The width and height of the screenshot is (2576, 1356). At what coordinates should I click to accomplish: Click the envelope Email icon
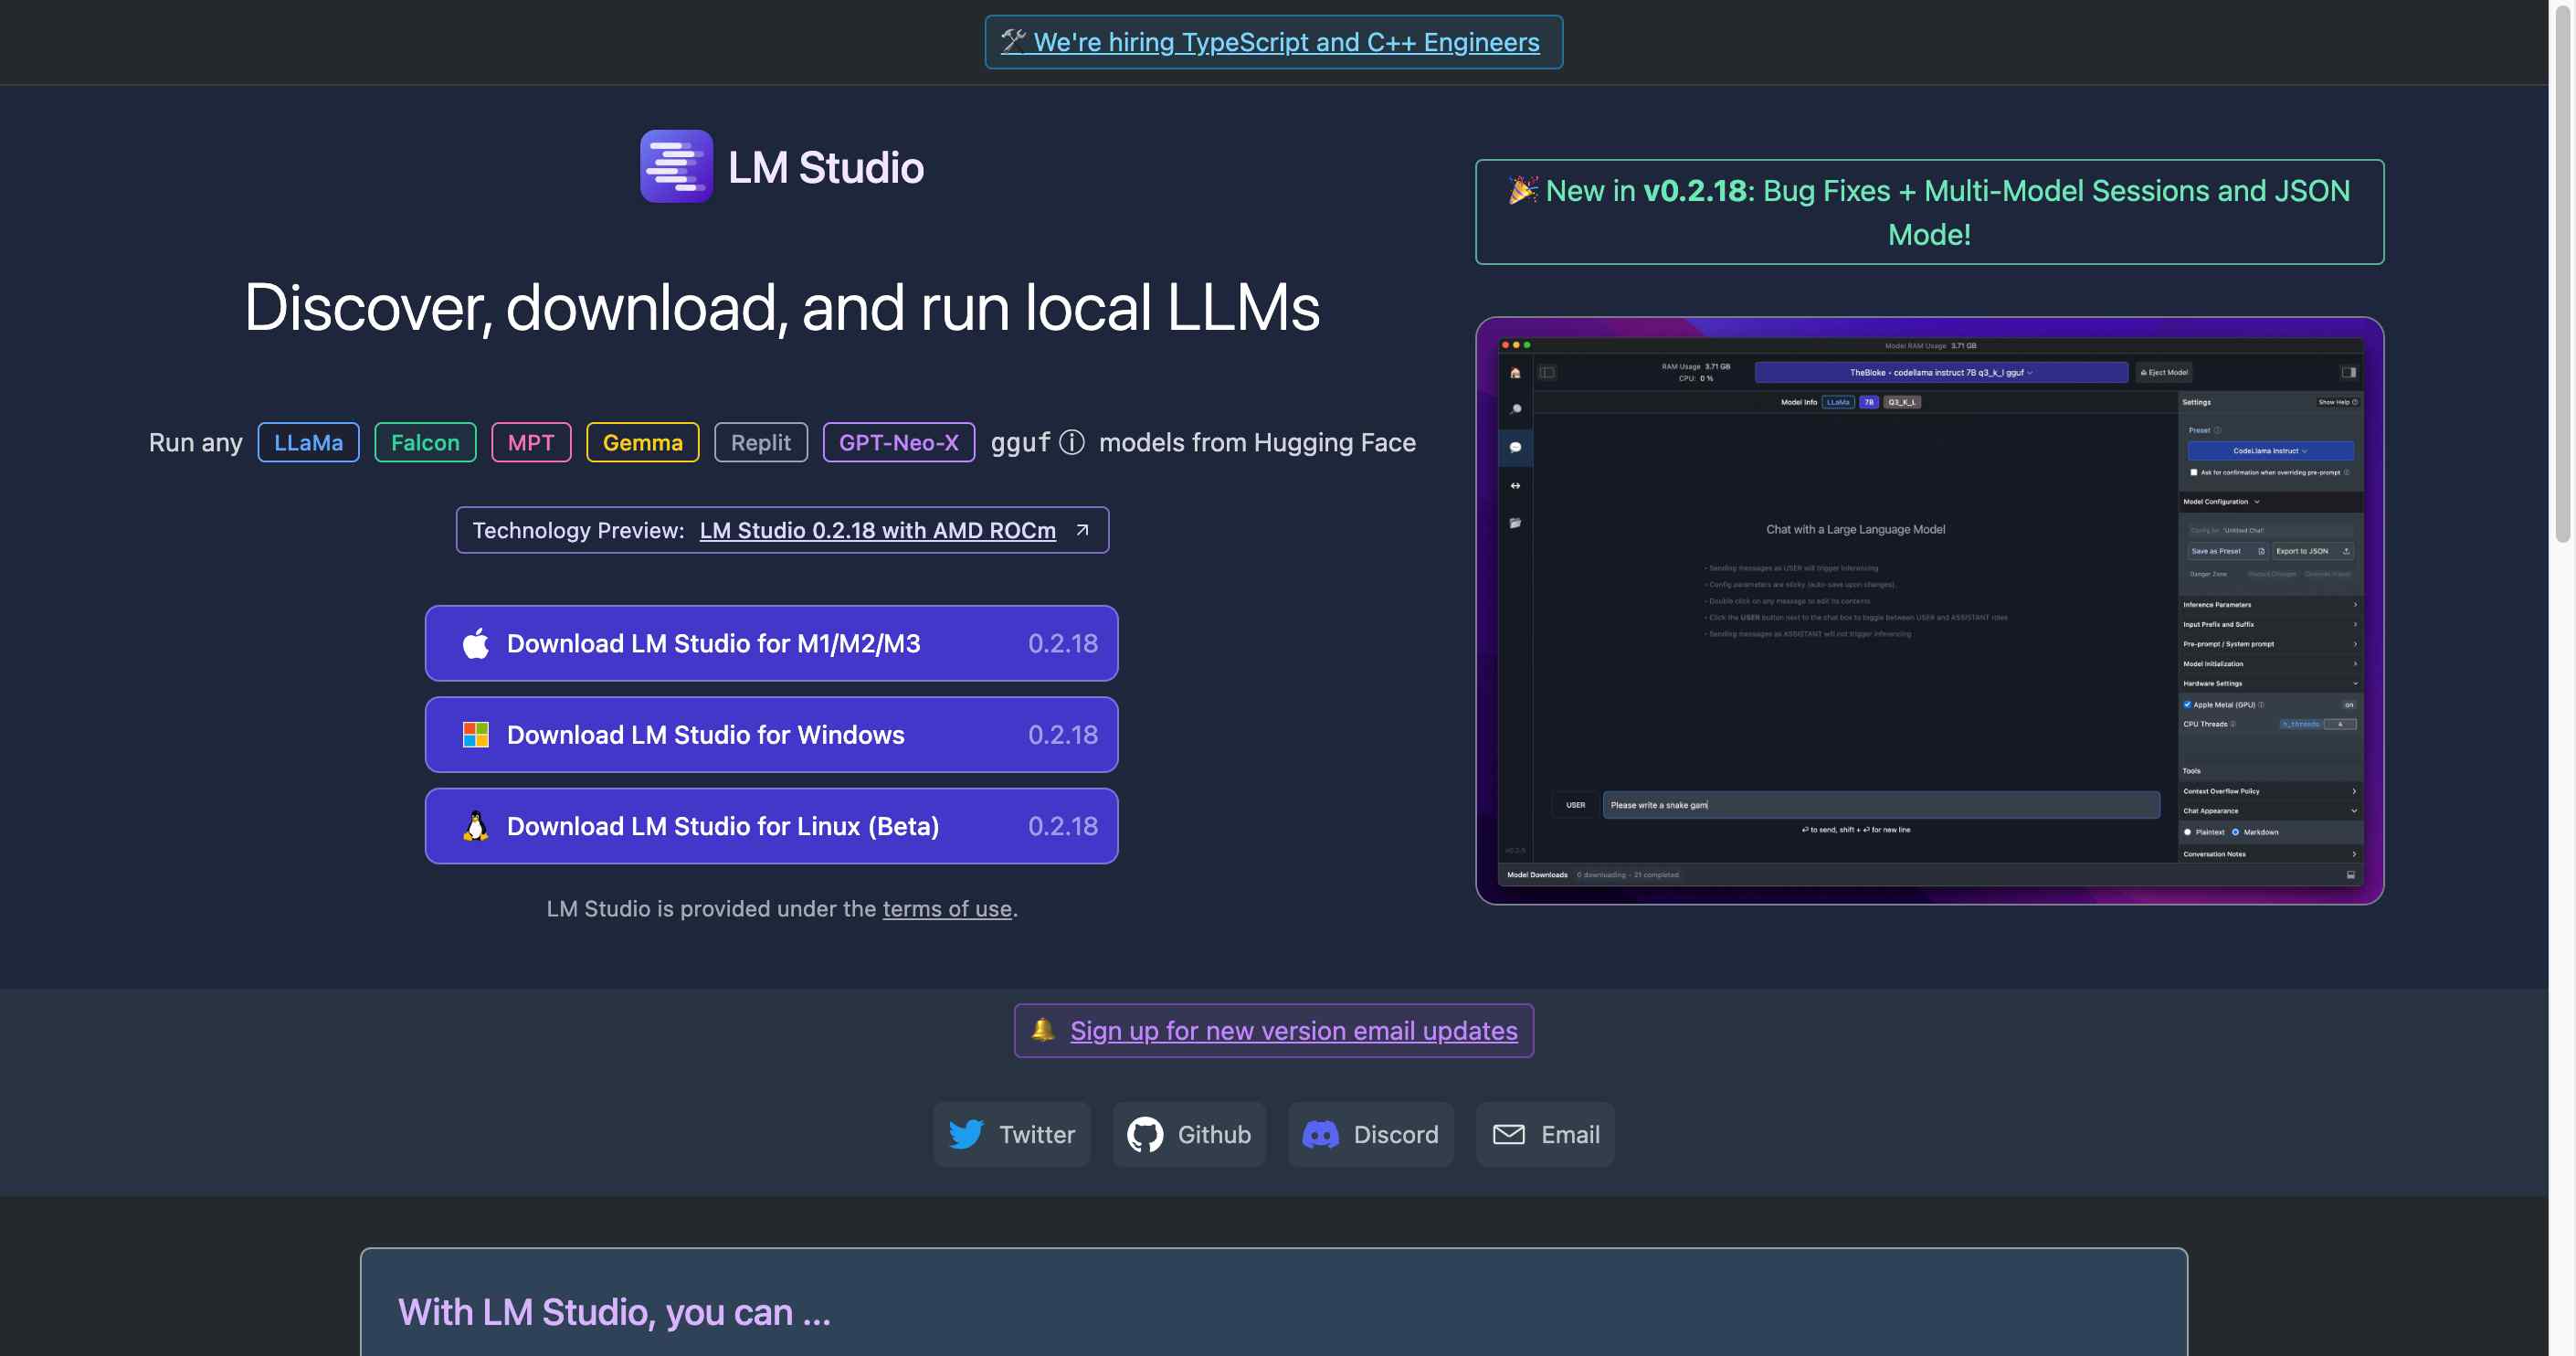1508,1134
